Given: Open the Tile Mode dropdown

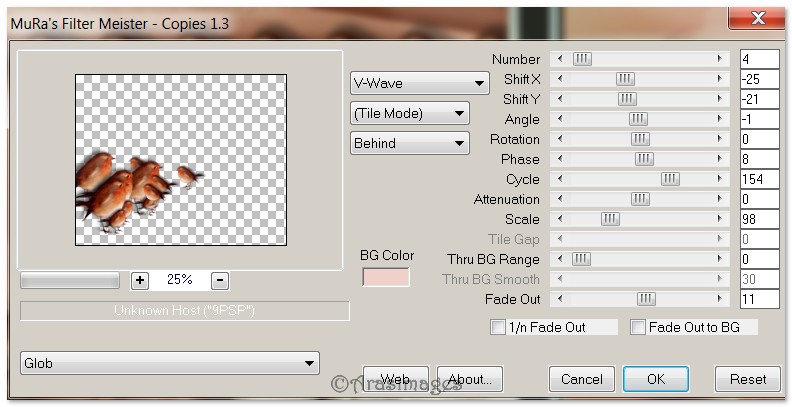Looking at the screenshot, I should [409, 114].
